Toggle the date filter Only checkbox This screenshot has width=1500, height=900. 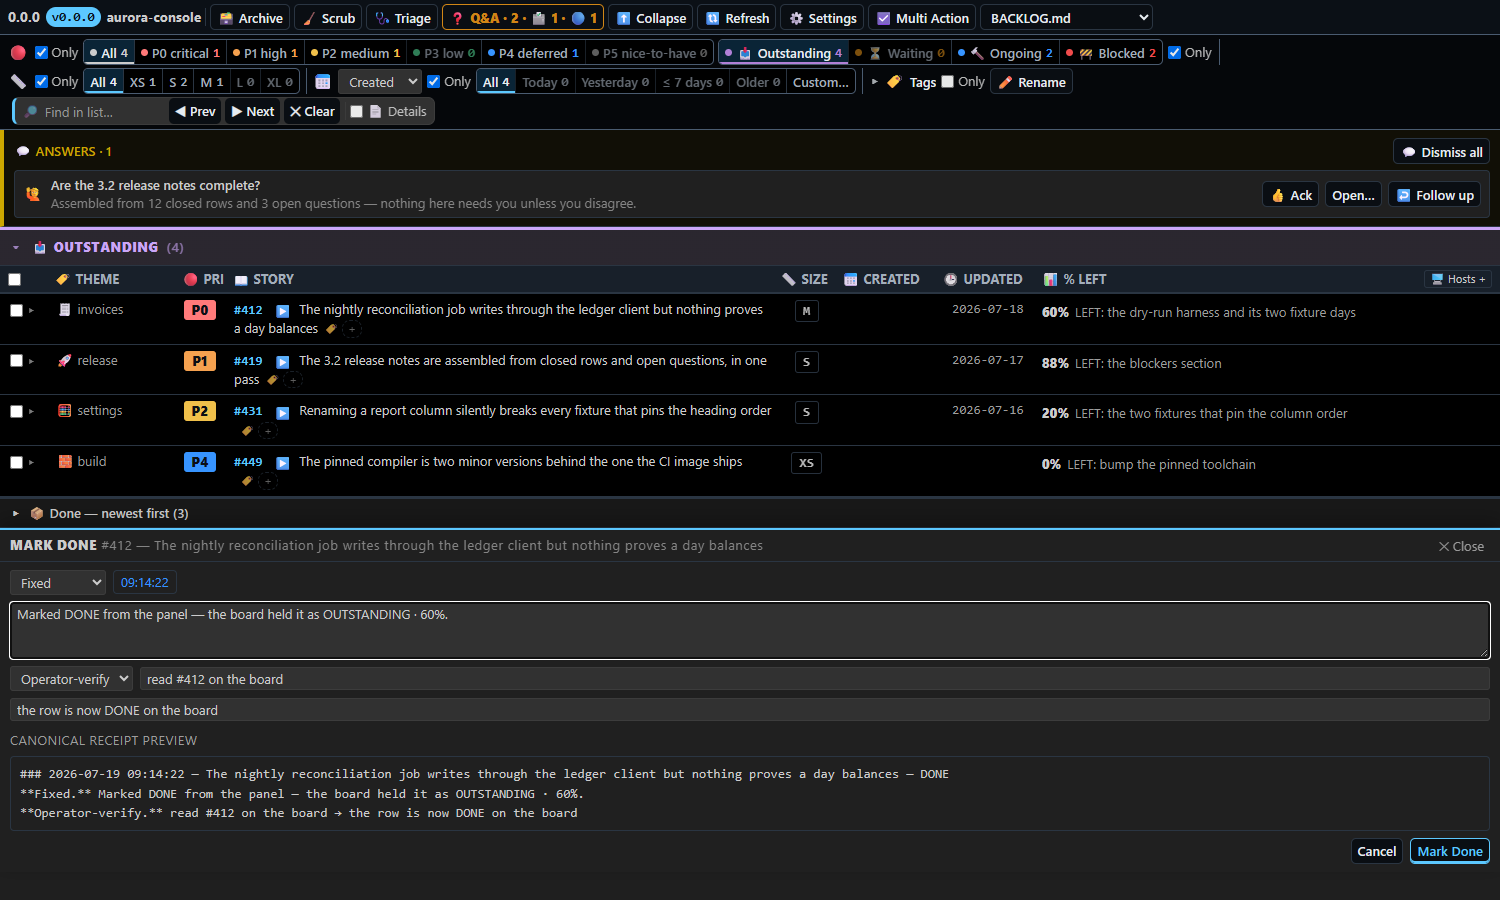434,82
